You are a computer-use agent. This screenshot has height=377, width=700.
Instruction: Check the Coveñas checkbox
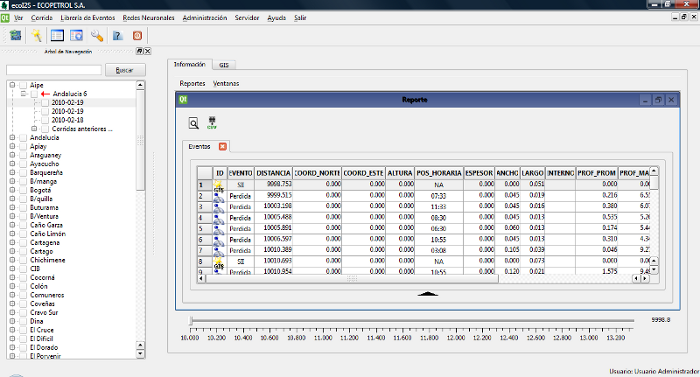[23, 303]
